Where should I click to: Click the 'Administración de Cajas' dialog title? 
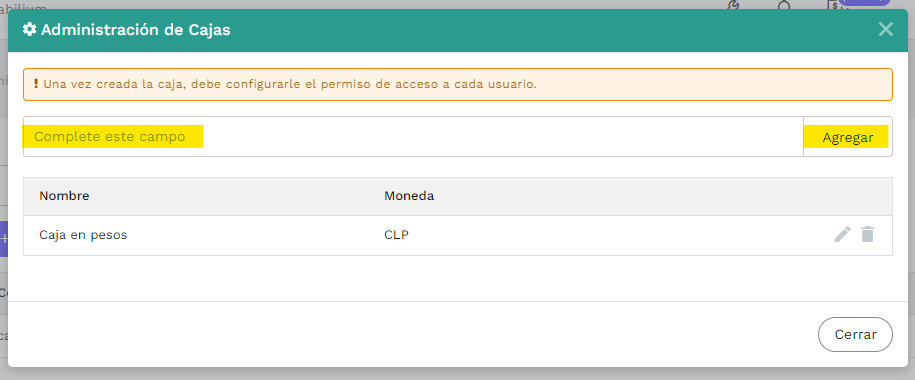(135, 30)
